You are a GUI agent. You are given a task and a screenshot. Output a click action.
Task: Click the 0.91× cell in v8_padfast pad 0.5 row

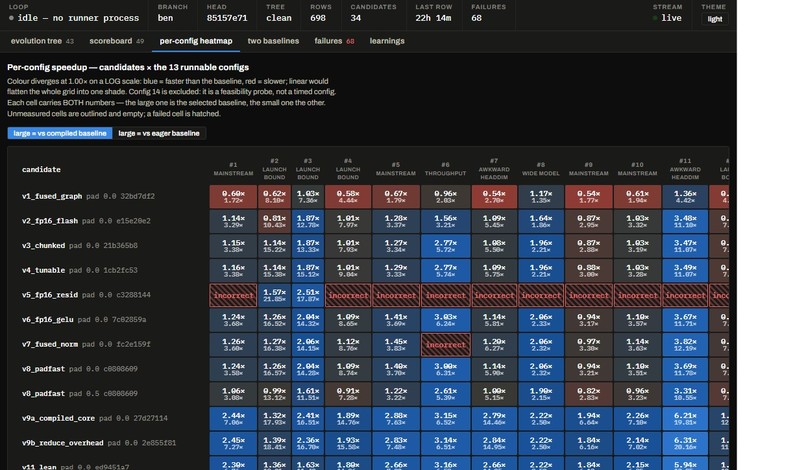click(x=347, y=394)
